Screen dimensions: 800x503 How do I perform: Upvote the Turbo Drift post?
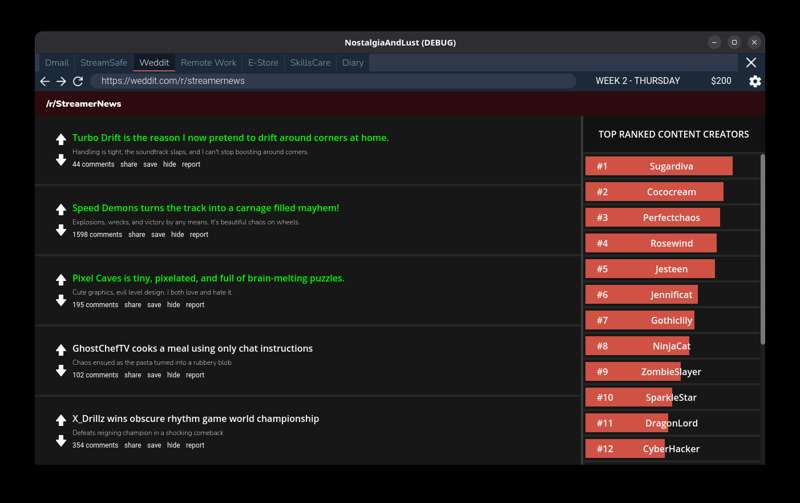pyautogui.click(x=61, y=140)
